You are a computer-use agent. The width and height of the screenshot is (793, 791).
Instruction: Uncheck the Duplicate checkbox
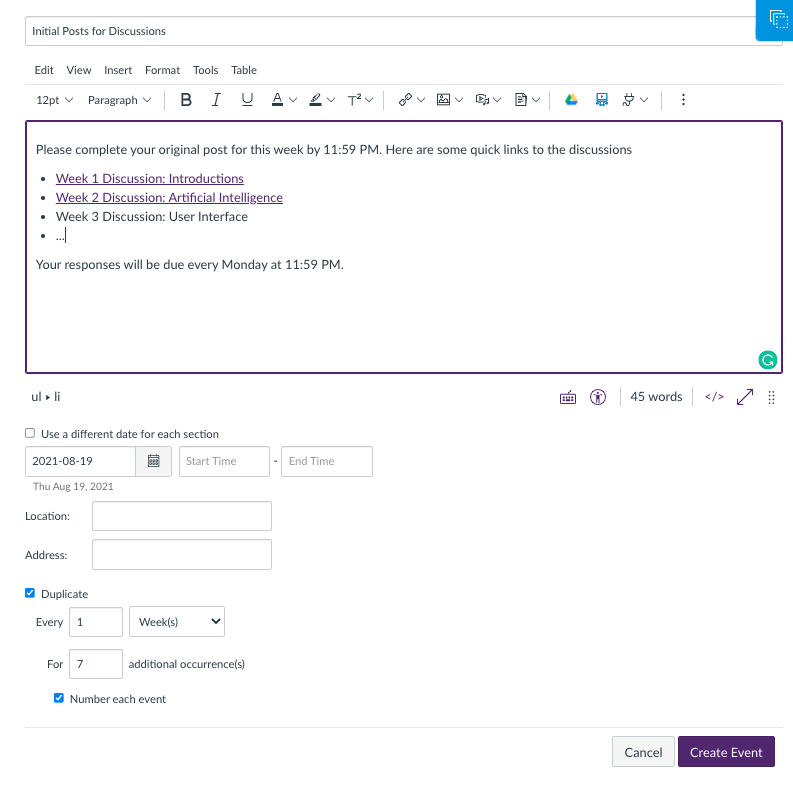tap(30, 594)
